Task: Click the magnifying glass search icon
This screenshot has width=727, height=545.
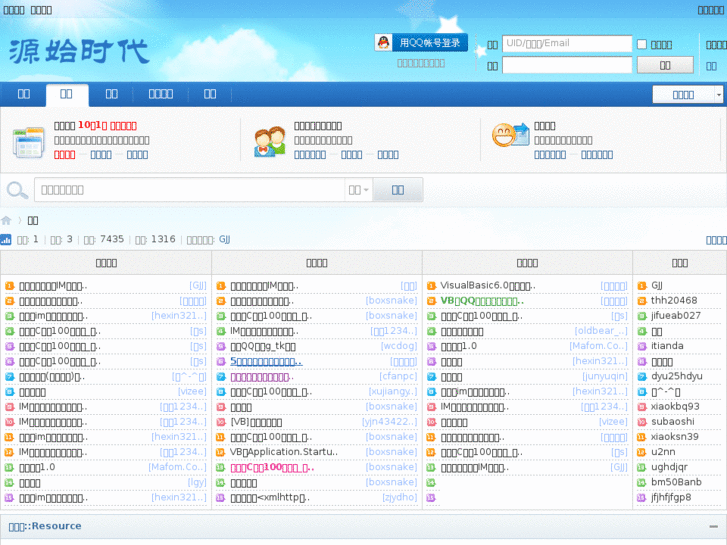Action: (17, 190)
